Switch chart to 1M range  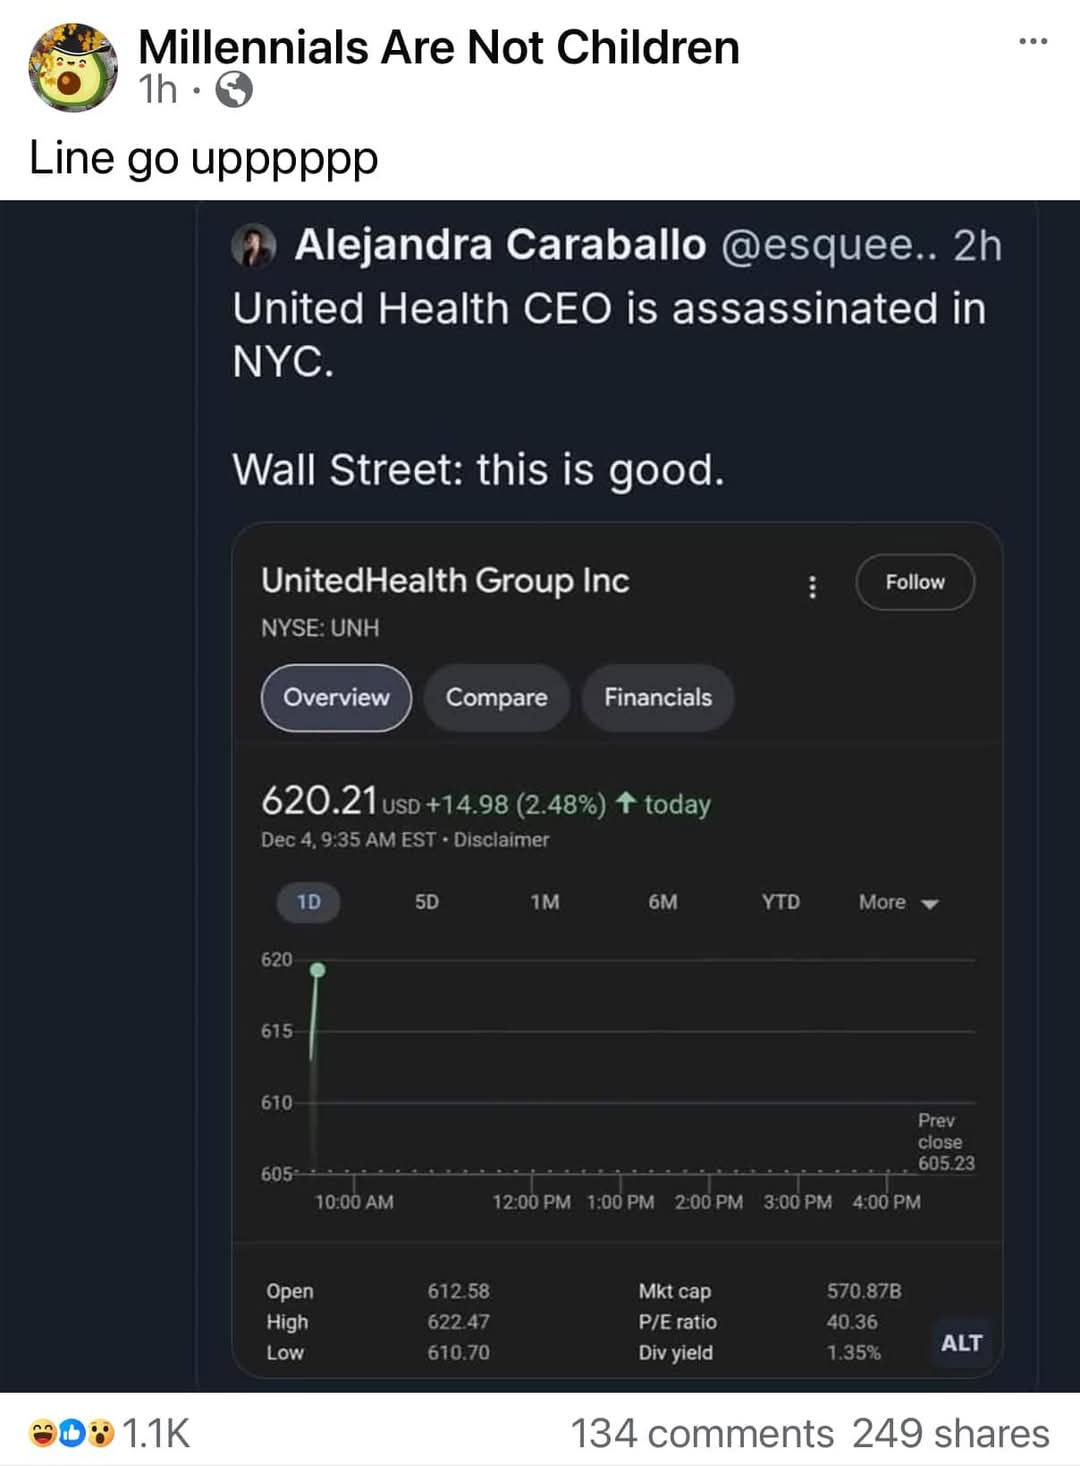pyautogui.click(x=545, y=902)
